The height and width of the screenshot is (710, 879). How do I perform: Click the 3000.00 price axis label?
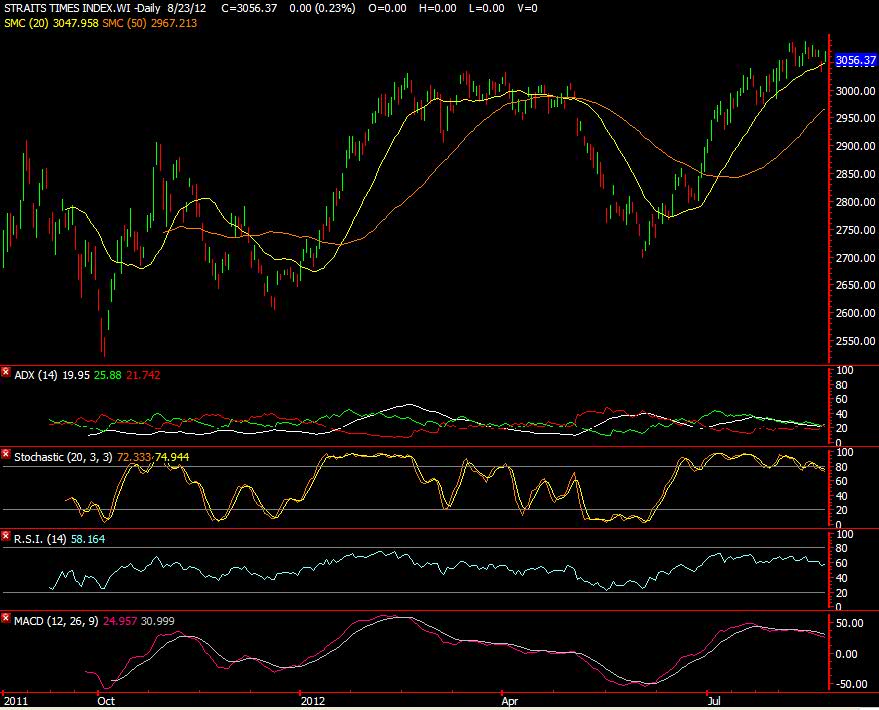click(x=855, y=91)
